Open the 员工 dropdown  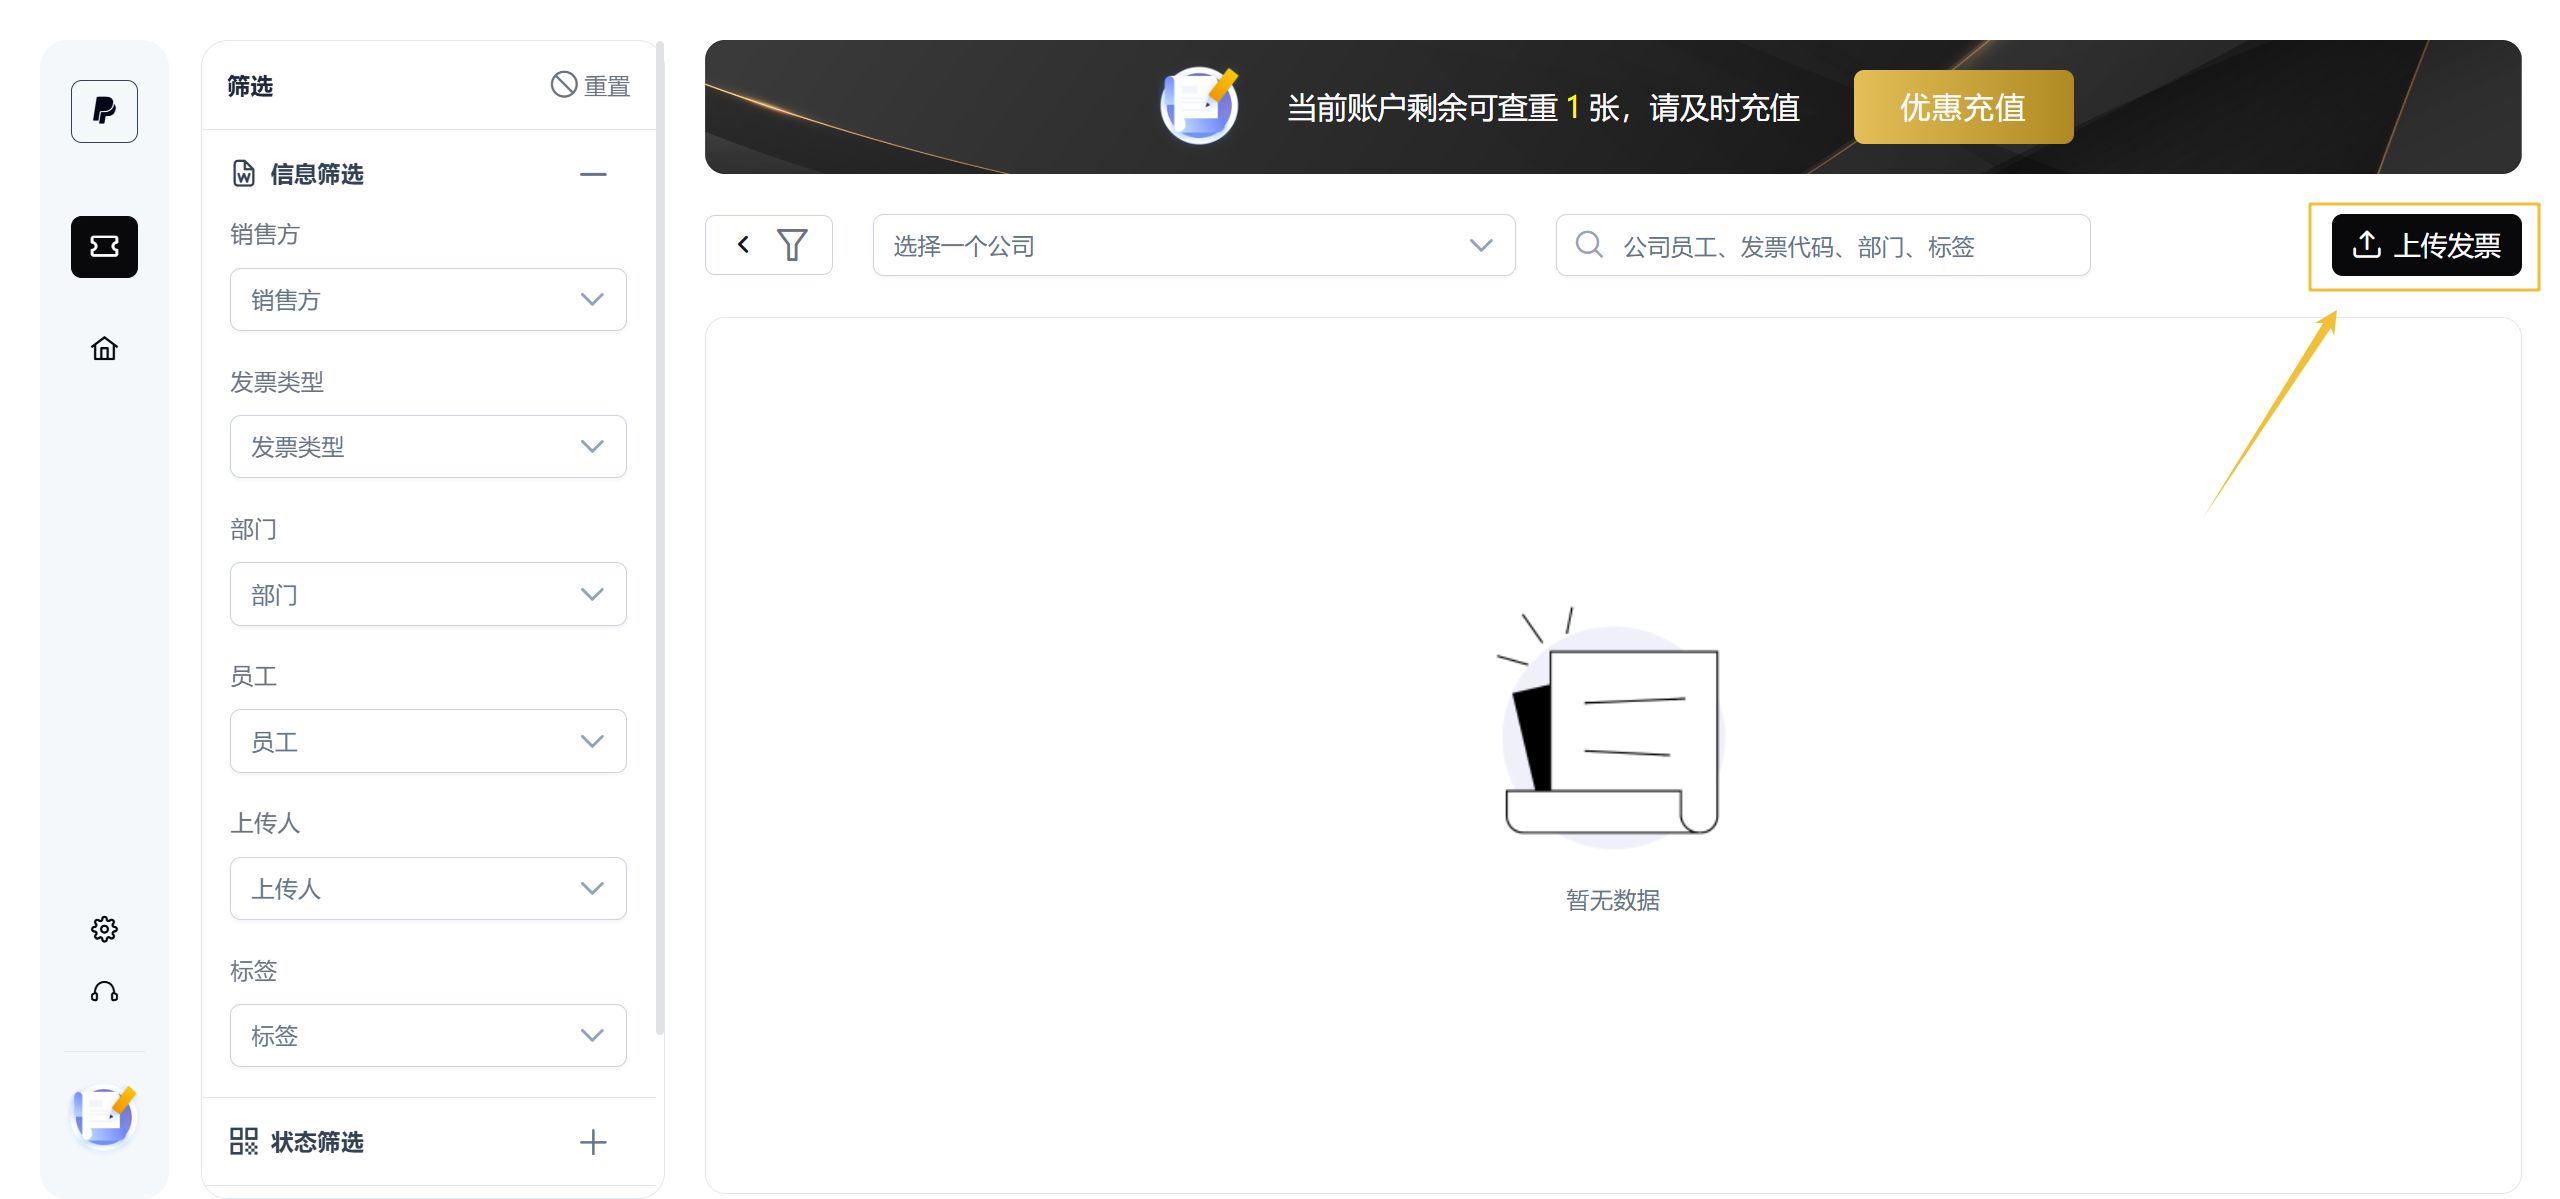pyautogui.click(x=428, y=741)
